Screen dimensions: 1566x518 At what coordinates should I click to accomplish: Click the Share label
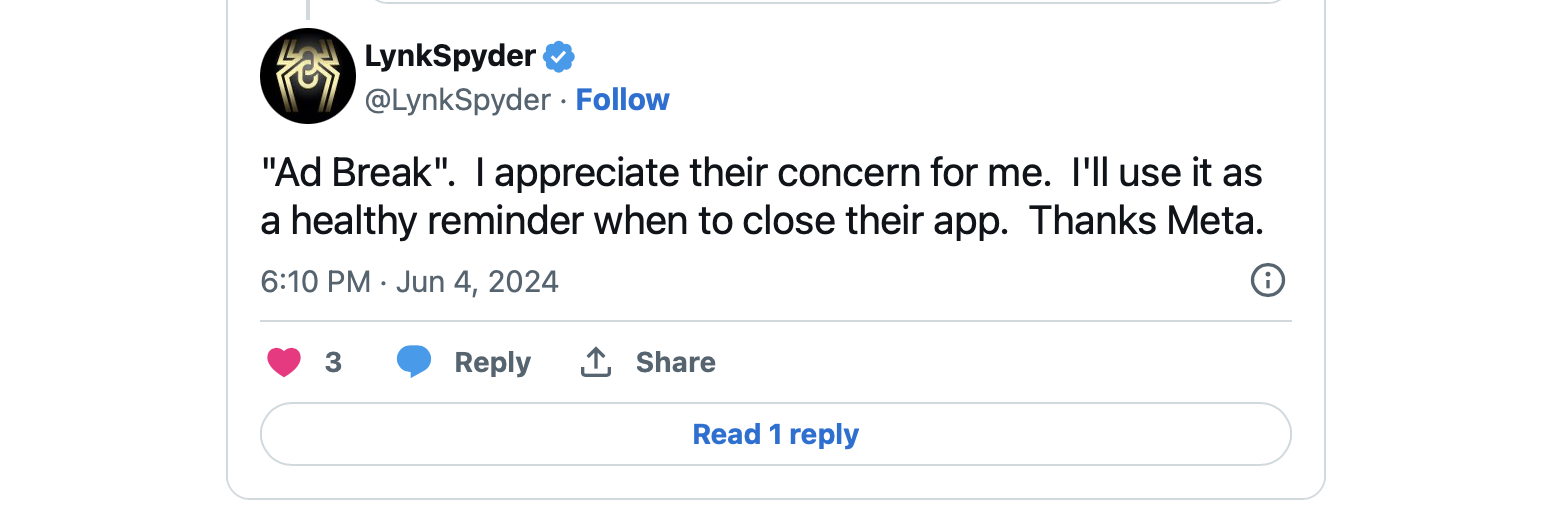click(675, 362)
